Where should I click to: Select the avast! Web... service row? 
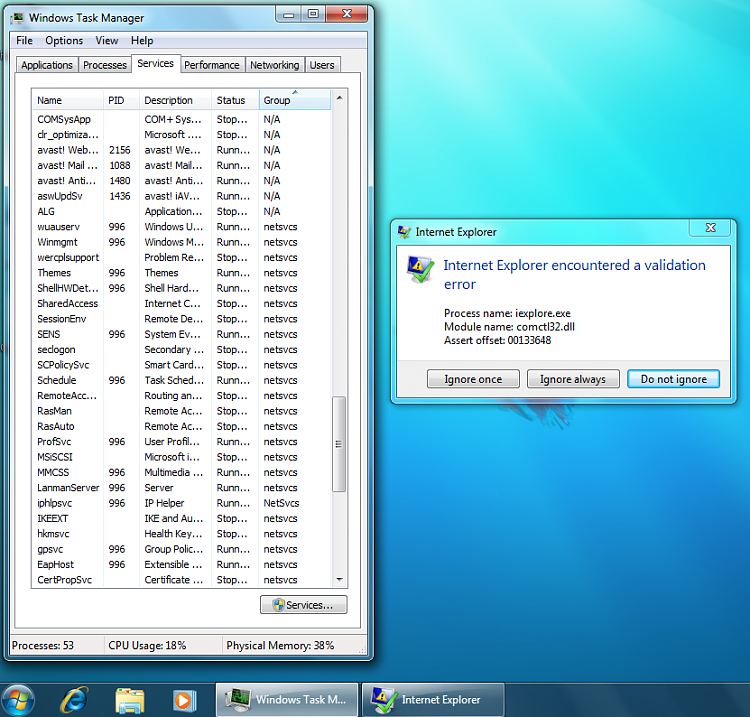coord(182,150)
